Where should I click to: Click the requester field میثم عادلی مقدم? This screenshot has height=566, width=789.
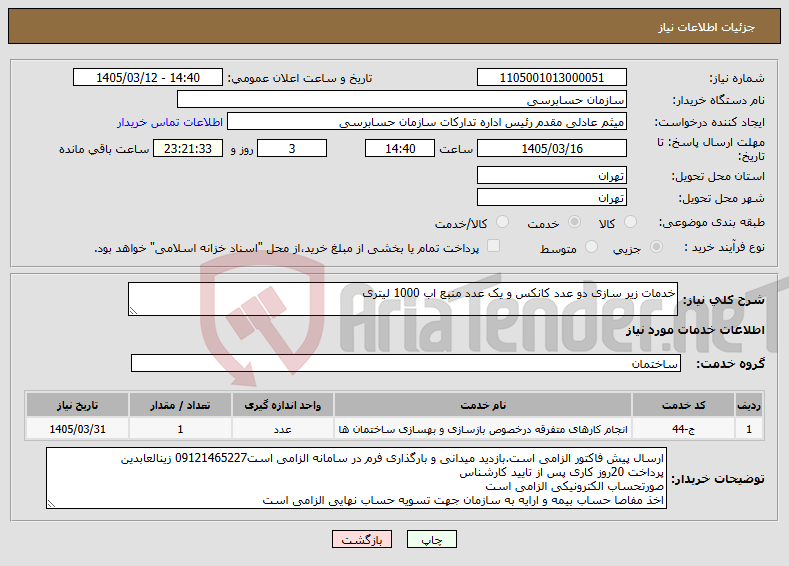click(x=427, y=122)
